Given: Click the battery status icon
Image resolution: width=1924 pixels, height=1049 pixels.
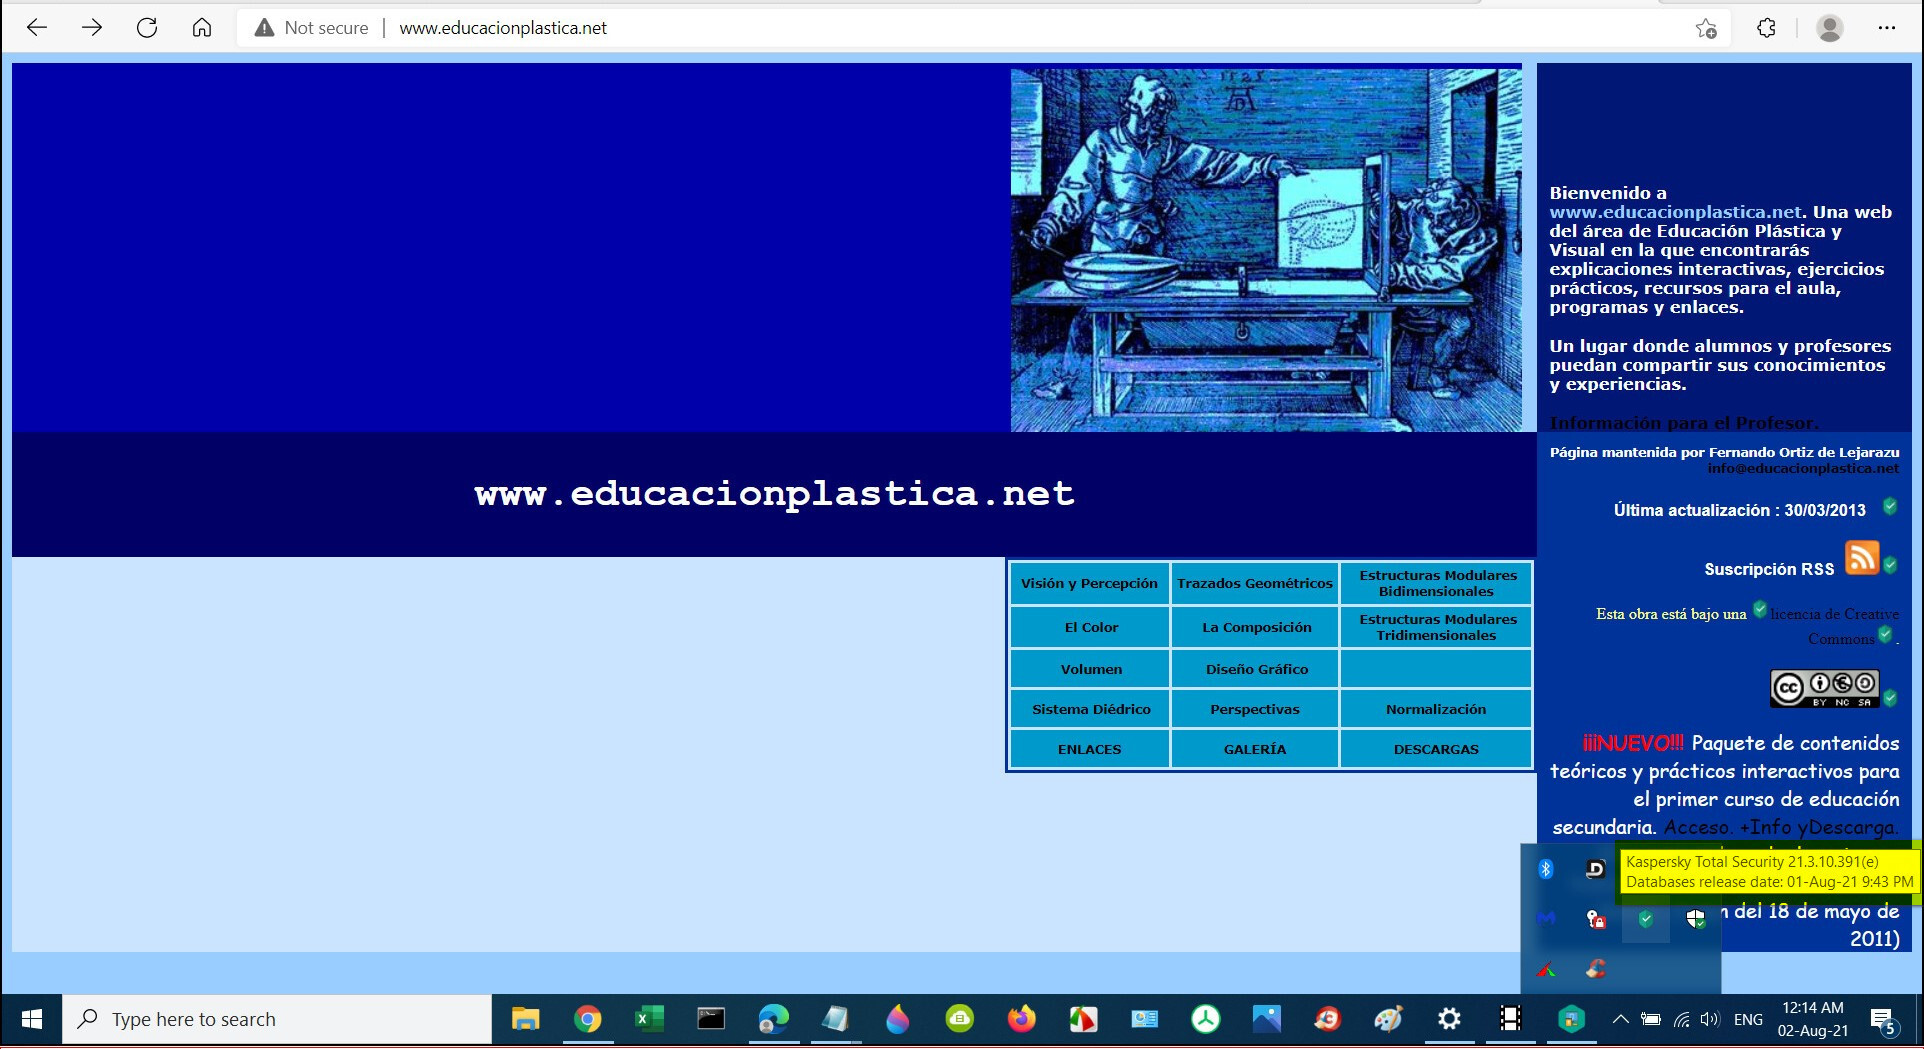Looking at the screenshot, I should tap(1651, 1019).
